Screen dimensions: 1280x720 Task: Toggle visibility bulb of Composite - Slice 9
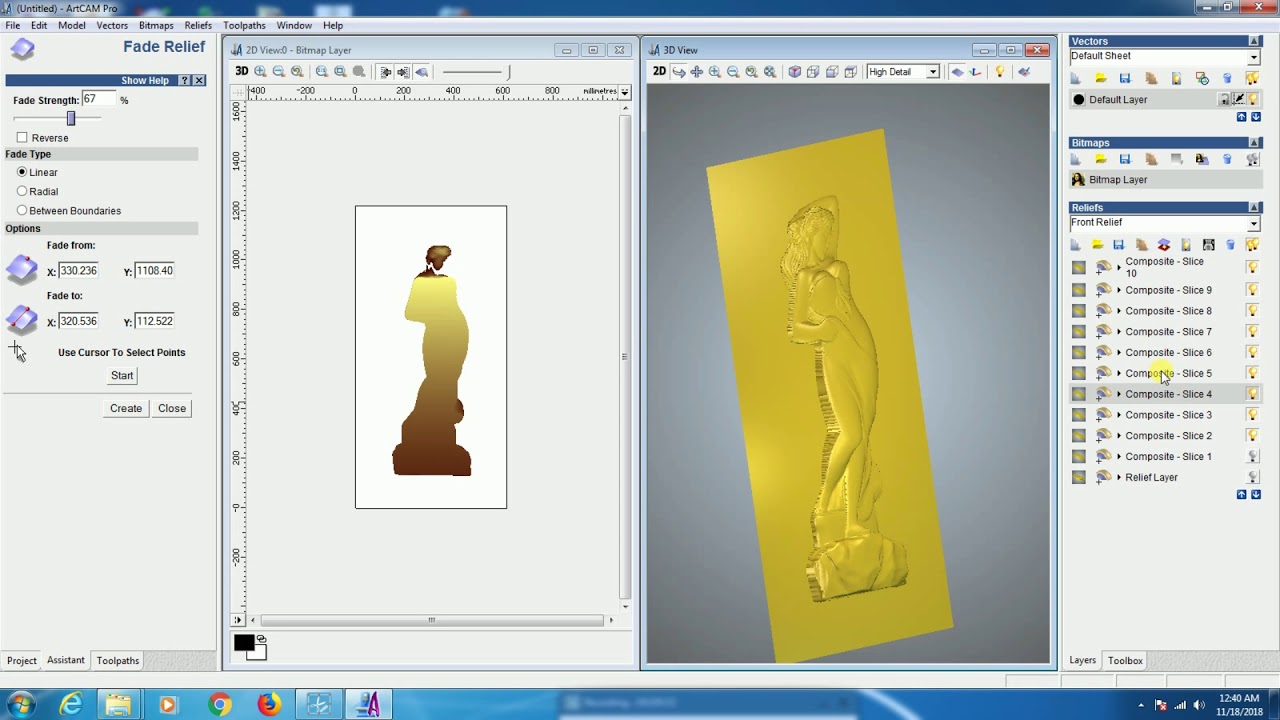(1251, 290)
